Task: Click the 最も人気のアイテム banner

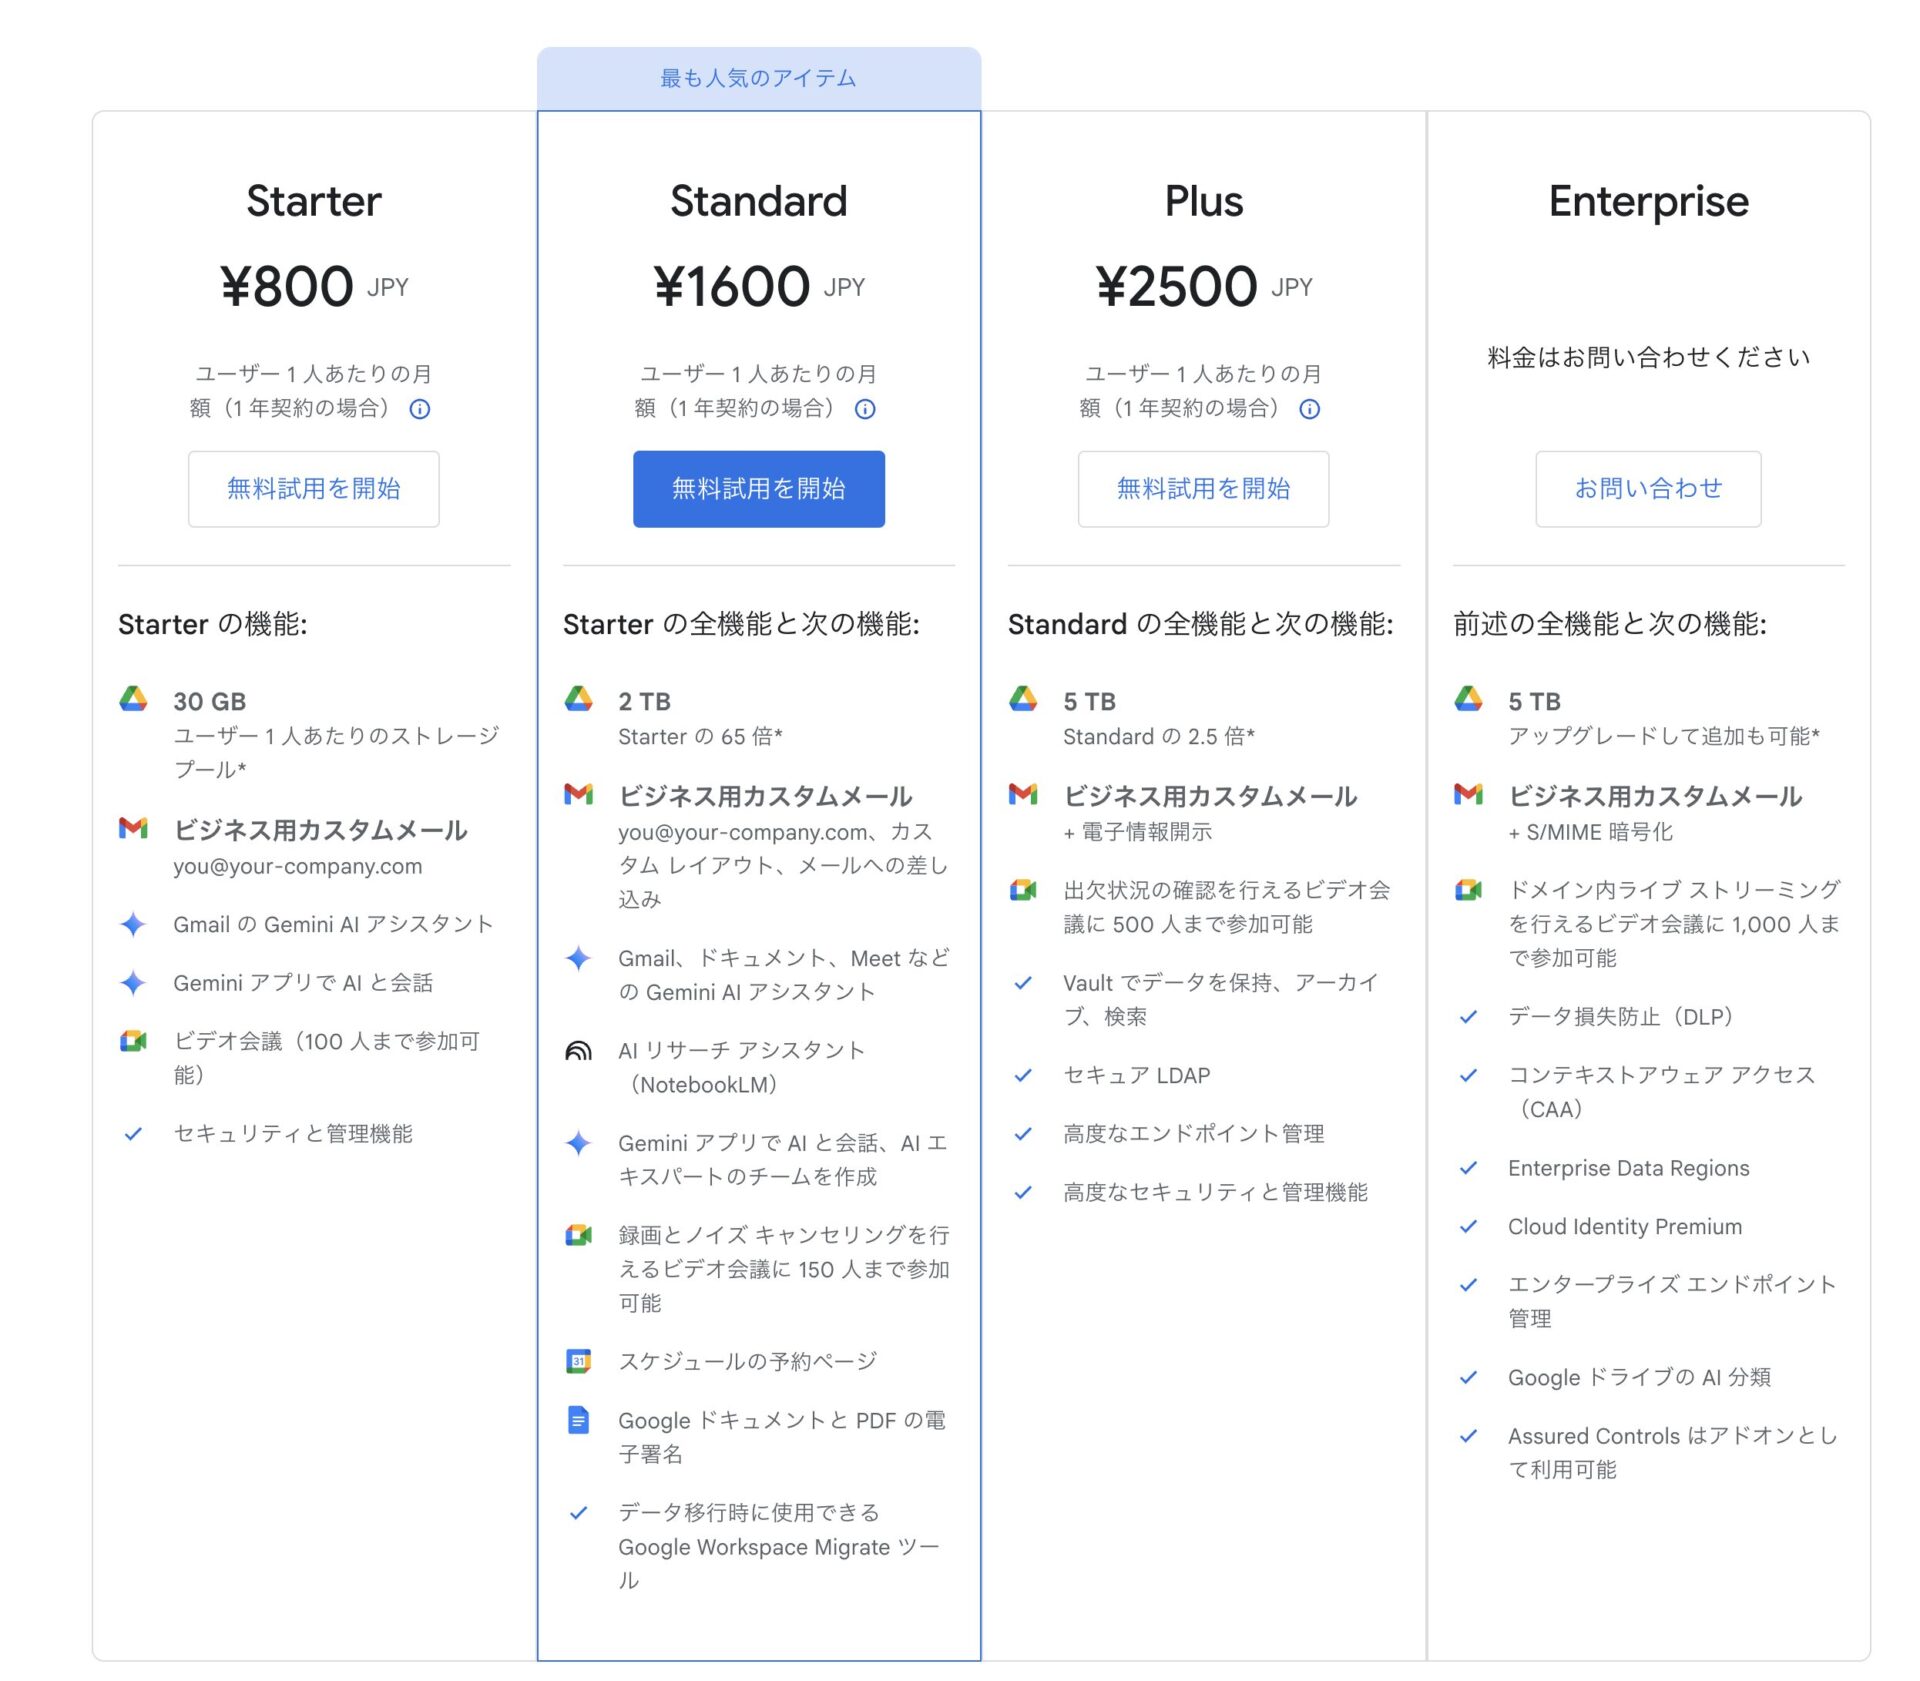Action: coord(759,78)
